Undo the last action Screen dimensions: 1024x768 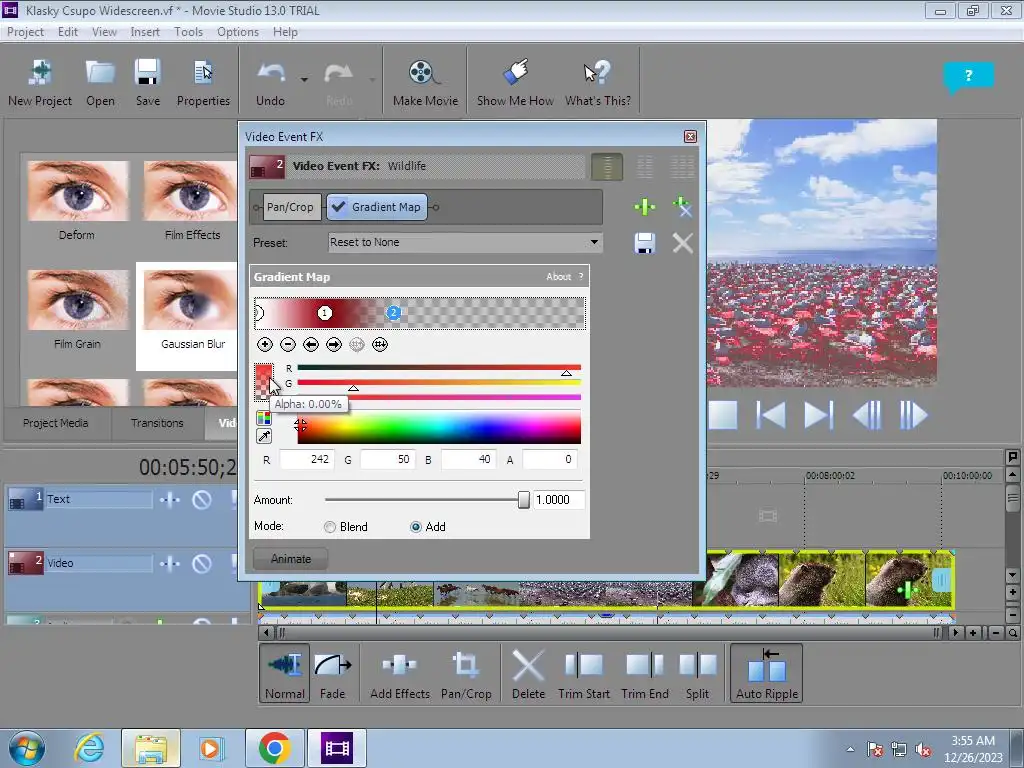270,82
